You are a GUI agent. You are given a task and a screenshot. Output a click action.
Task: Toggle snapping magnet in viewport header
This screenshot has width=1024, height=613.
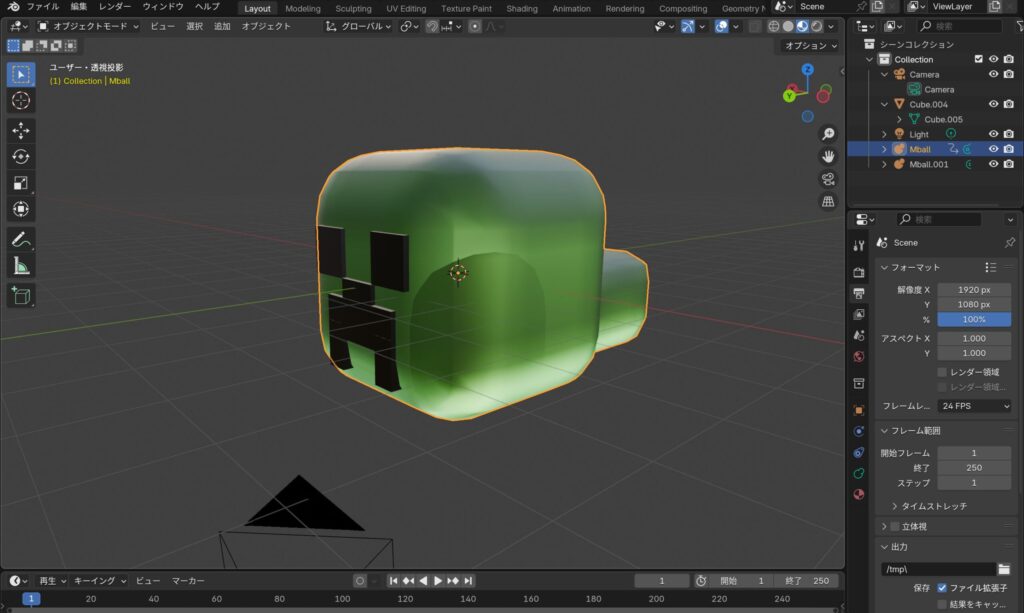coord(432,26)
